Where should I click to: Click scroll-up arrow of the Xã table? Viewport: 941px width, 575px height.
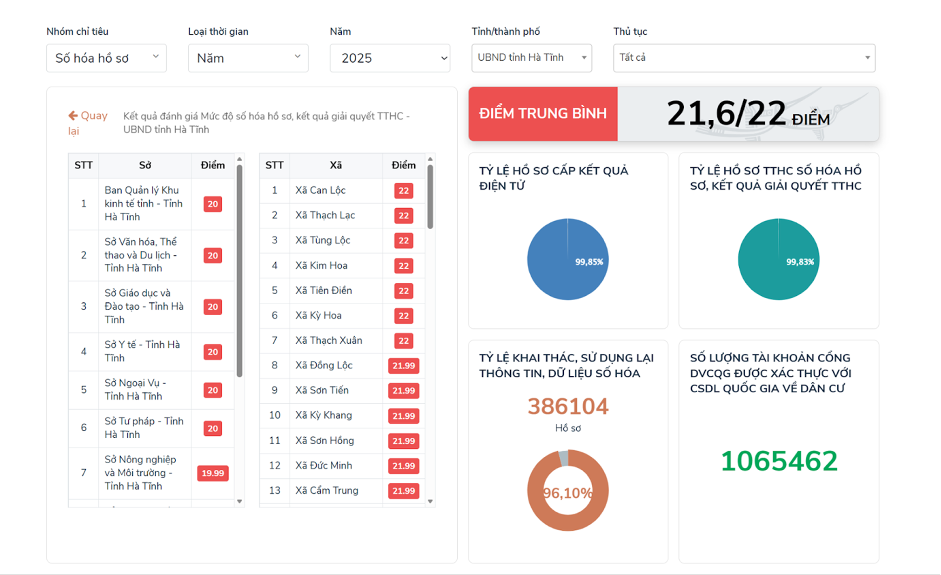(x=430, y=159)
